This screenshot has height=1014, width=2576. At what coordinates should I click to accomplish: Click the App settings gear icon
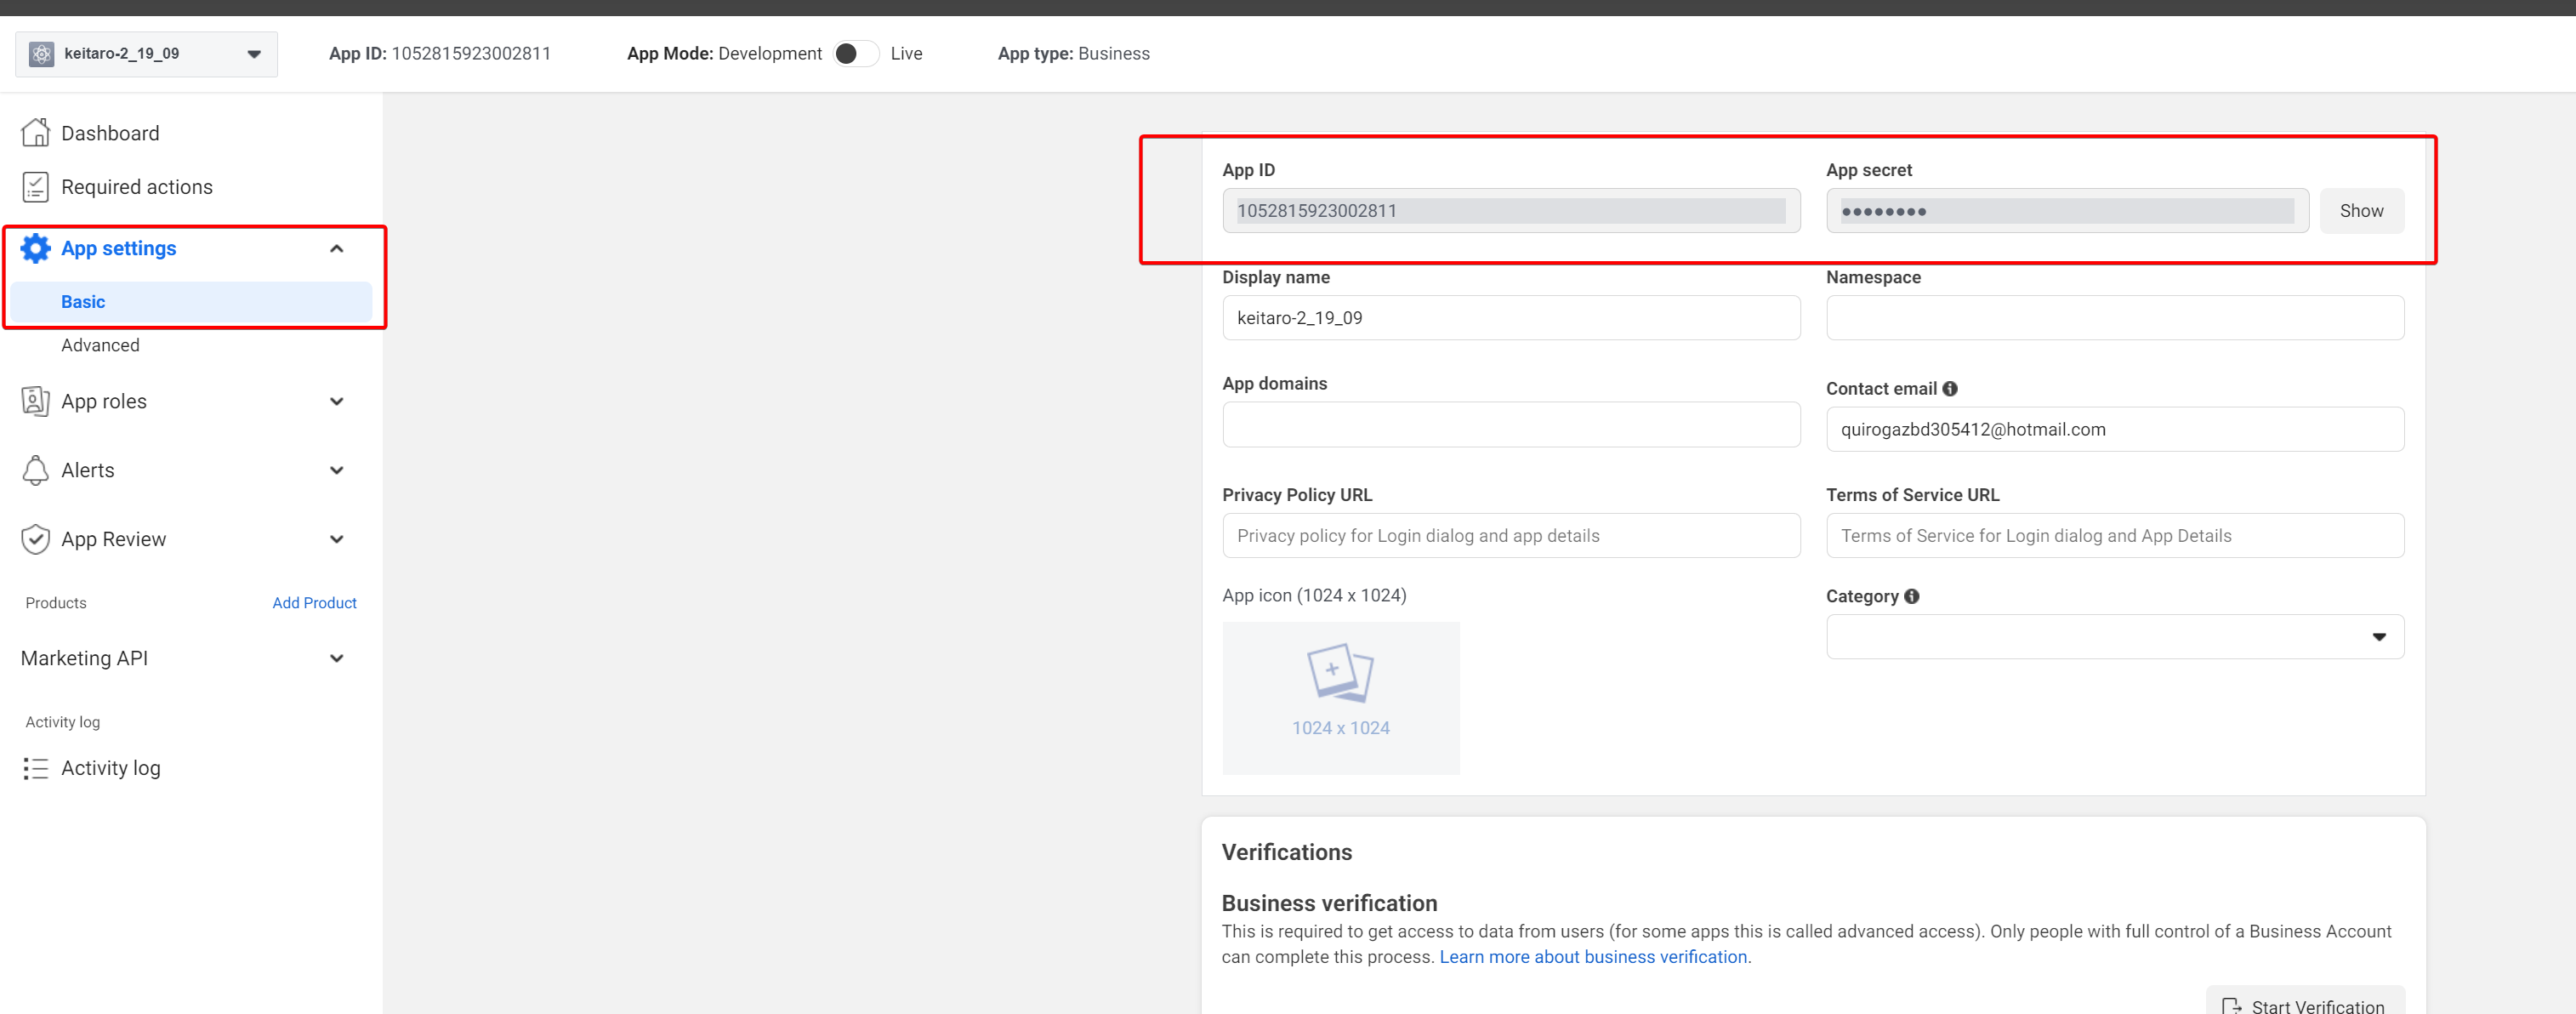36,248
